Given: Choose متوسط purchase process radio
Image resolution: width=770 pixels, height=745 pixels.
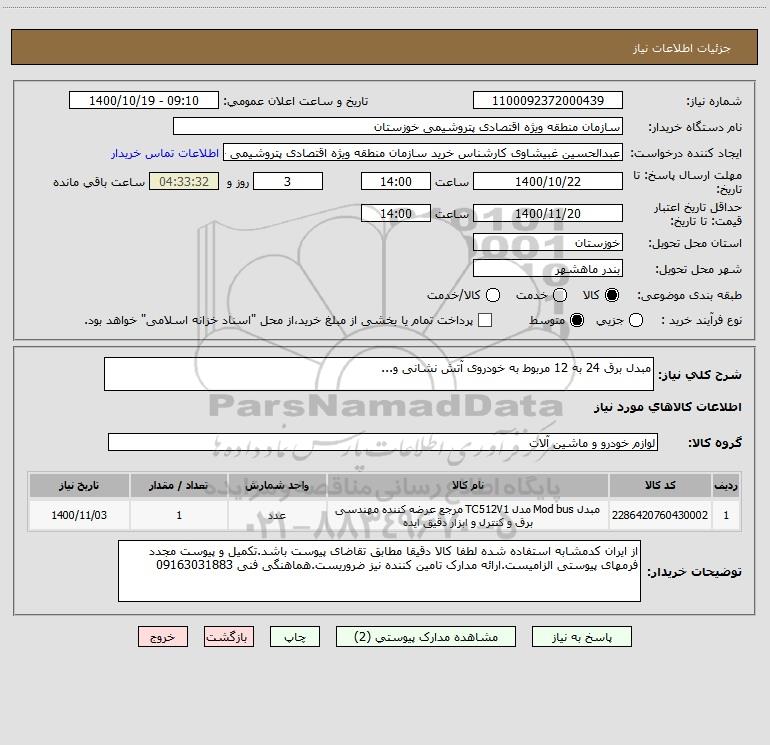Looking at the screenshot, I should 577,320.
